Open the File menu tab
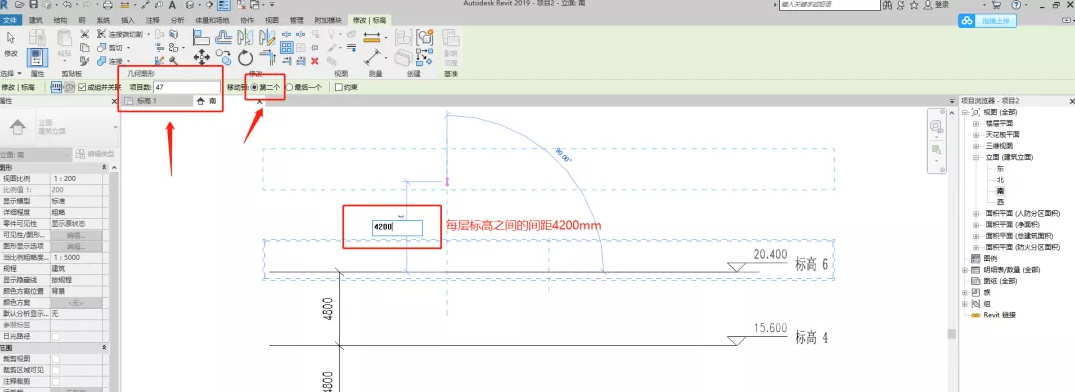 pos(9,21)
